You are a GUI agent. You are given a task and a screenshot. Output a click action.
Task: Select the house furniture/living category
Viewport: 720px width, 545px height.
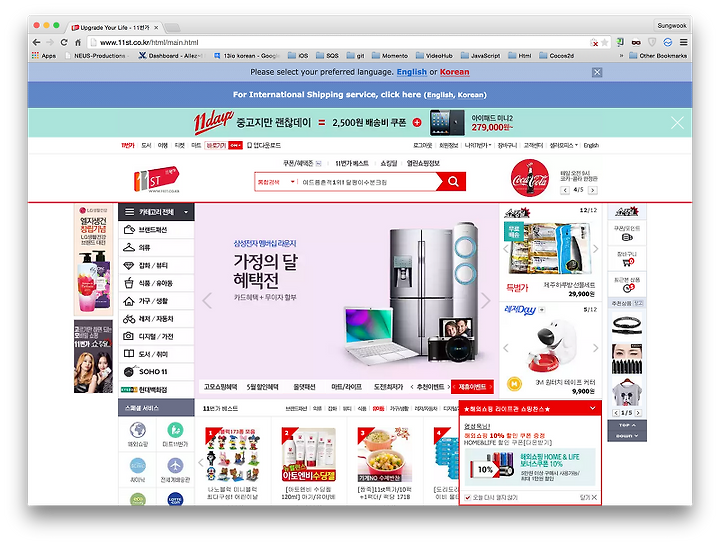[x=156, y=301]
